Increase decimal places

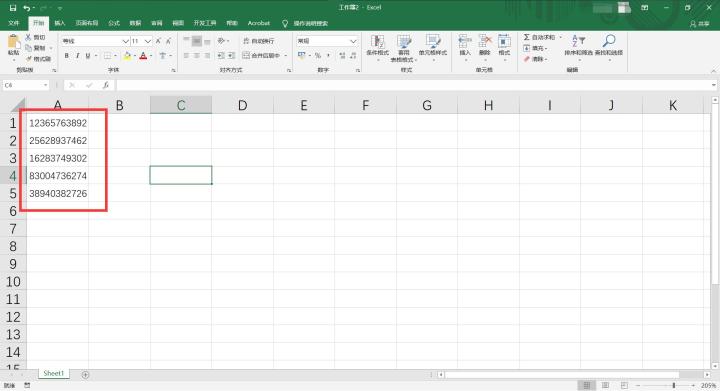[342, 56]
